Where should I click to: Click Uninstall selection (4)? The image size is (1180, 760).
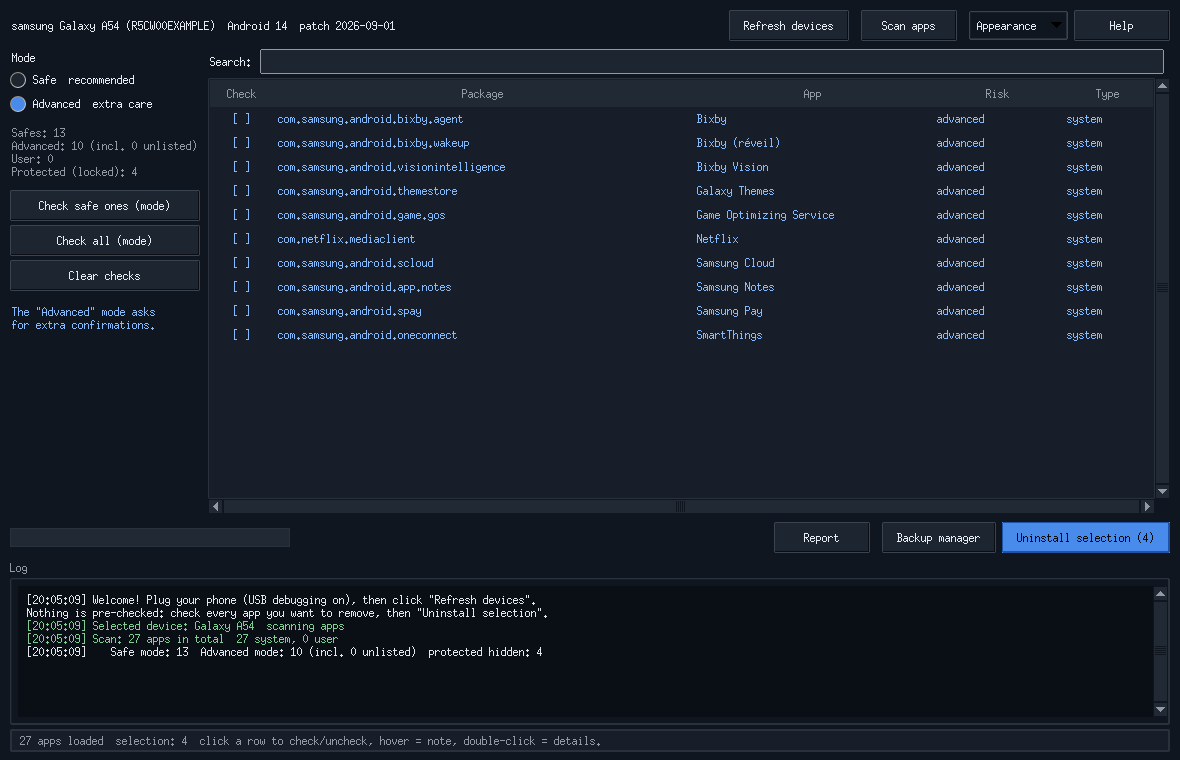(1085, 538)
